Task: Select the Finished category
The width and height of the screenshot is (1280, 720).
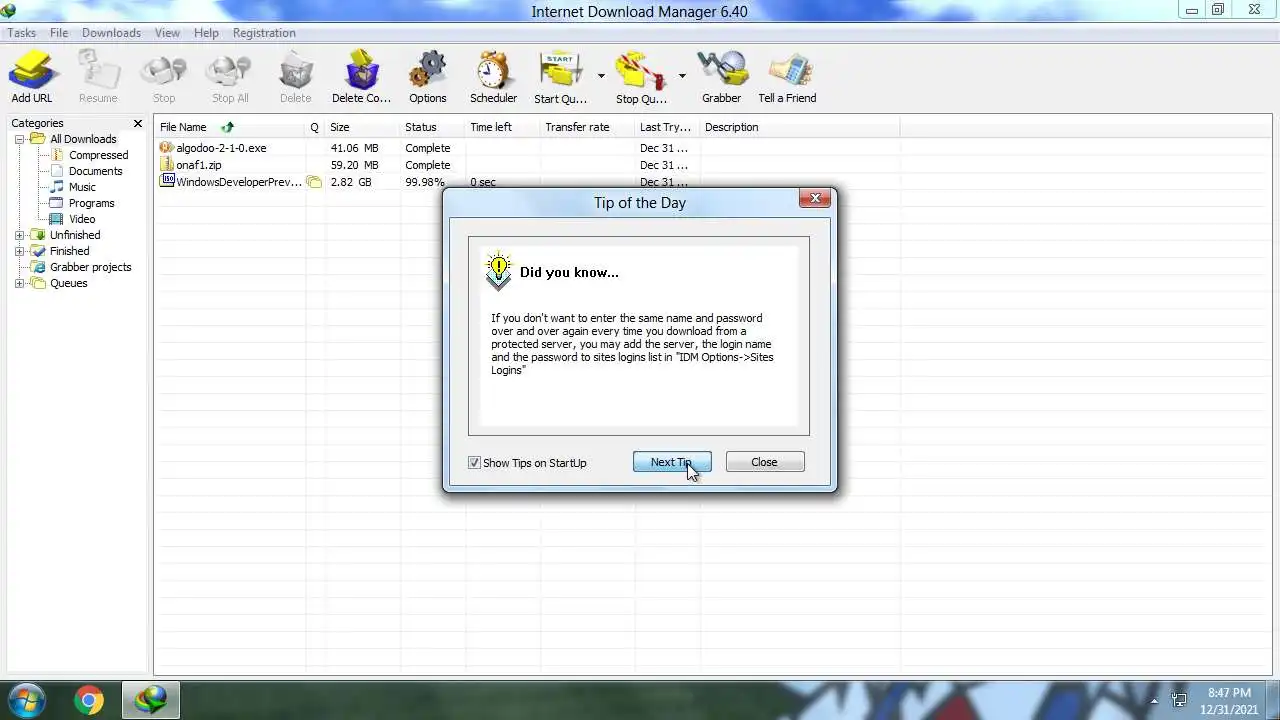Action: pos(69,251)
